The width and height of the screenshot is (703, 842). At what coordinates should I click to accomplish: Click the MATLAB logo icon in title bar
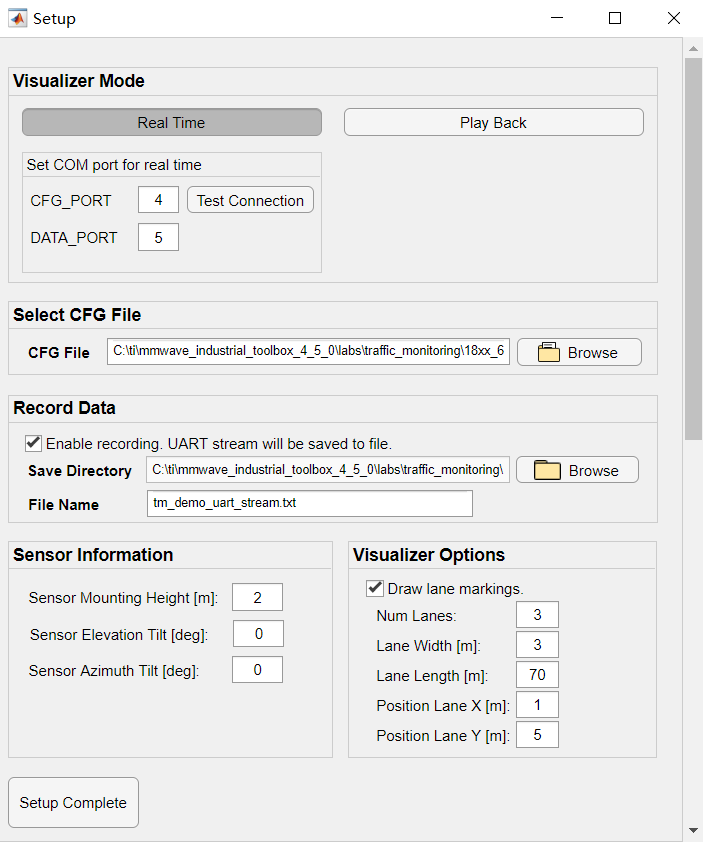[17, 18]
